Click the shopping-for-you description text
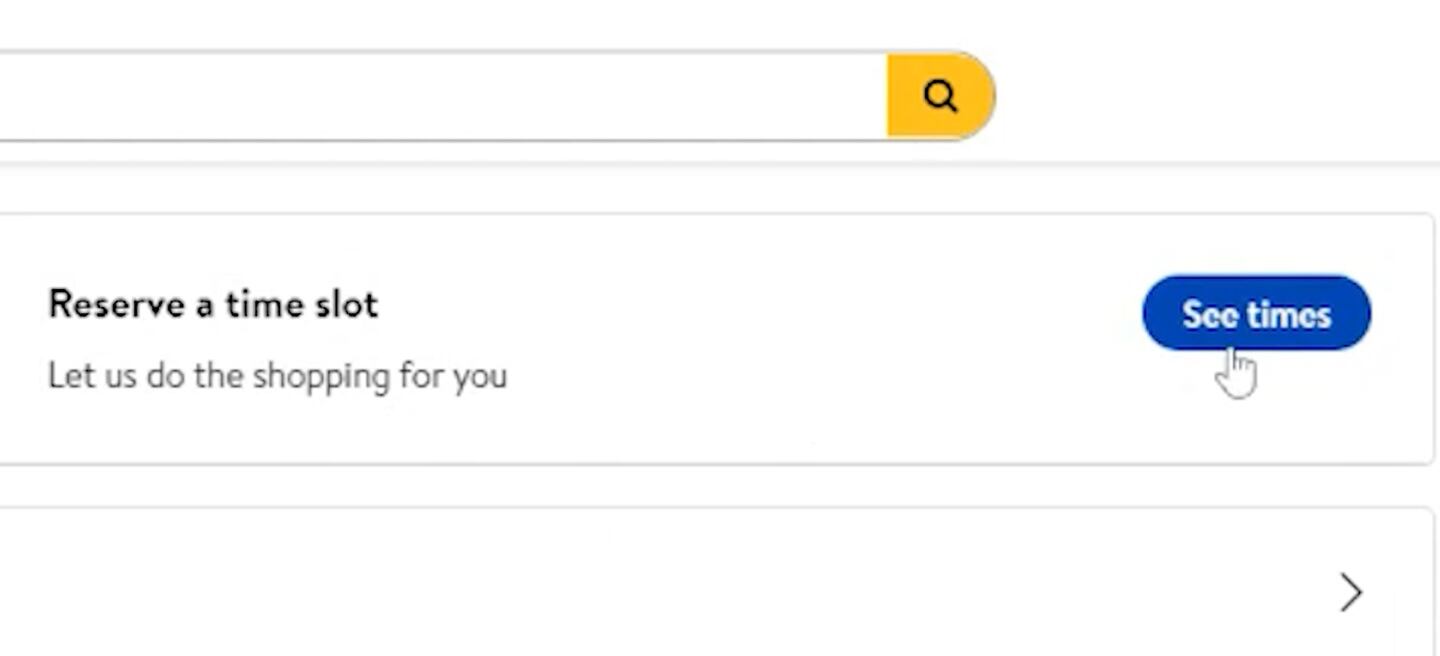The width and height of the screenshot is (1440, 656). (277, 376)
